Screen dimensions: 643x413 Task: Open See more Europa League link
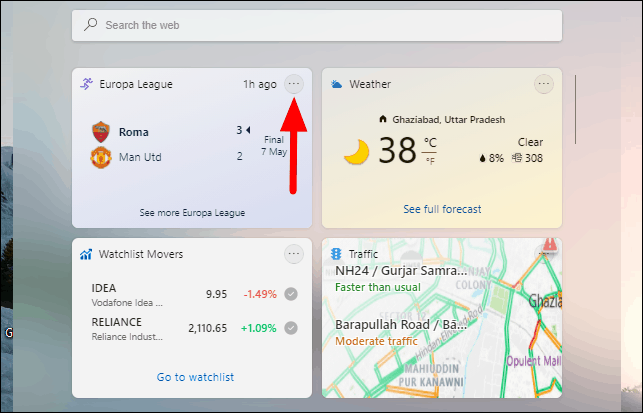coord(192,213)
